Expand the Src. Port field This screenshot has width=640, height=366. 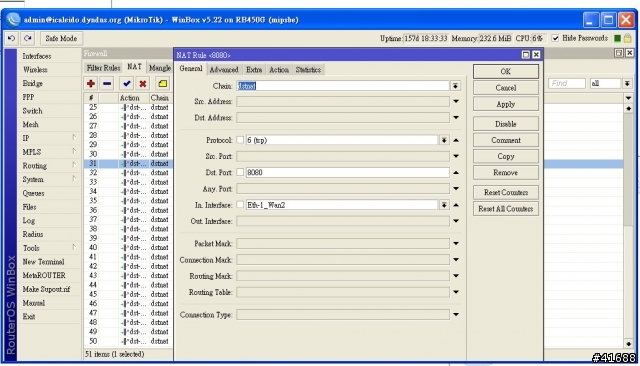click(456, 156)
